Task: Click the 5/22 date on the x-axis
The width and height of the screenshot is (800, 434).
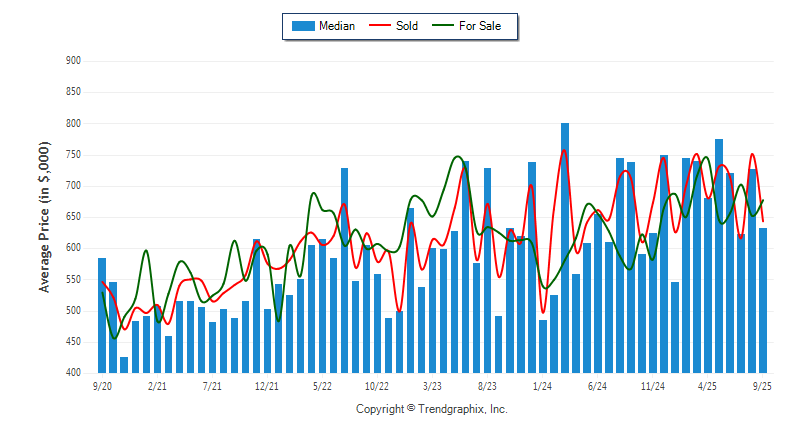Action: pyautogui.click(x=322, y=385)
